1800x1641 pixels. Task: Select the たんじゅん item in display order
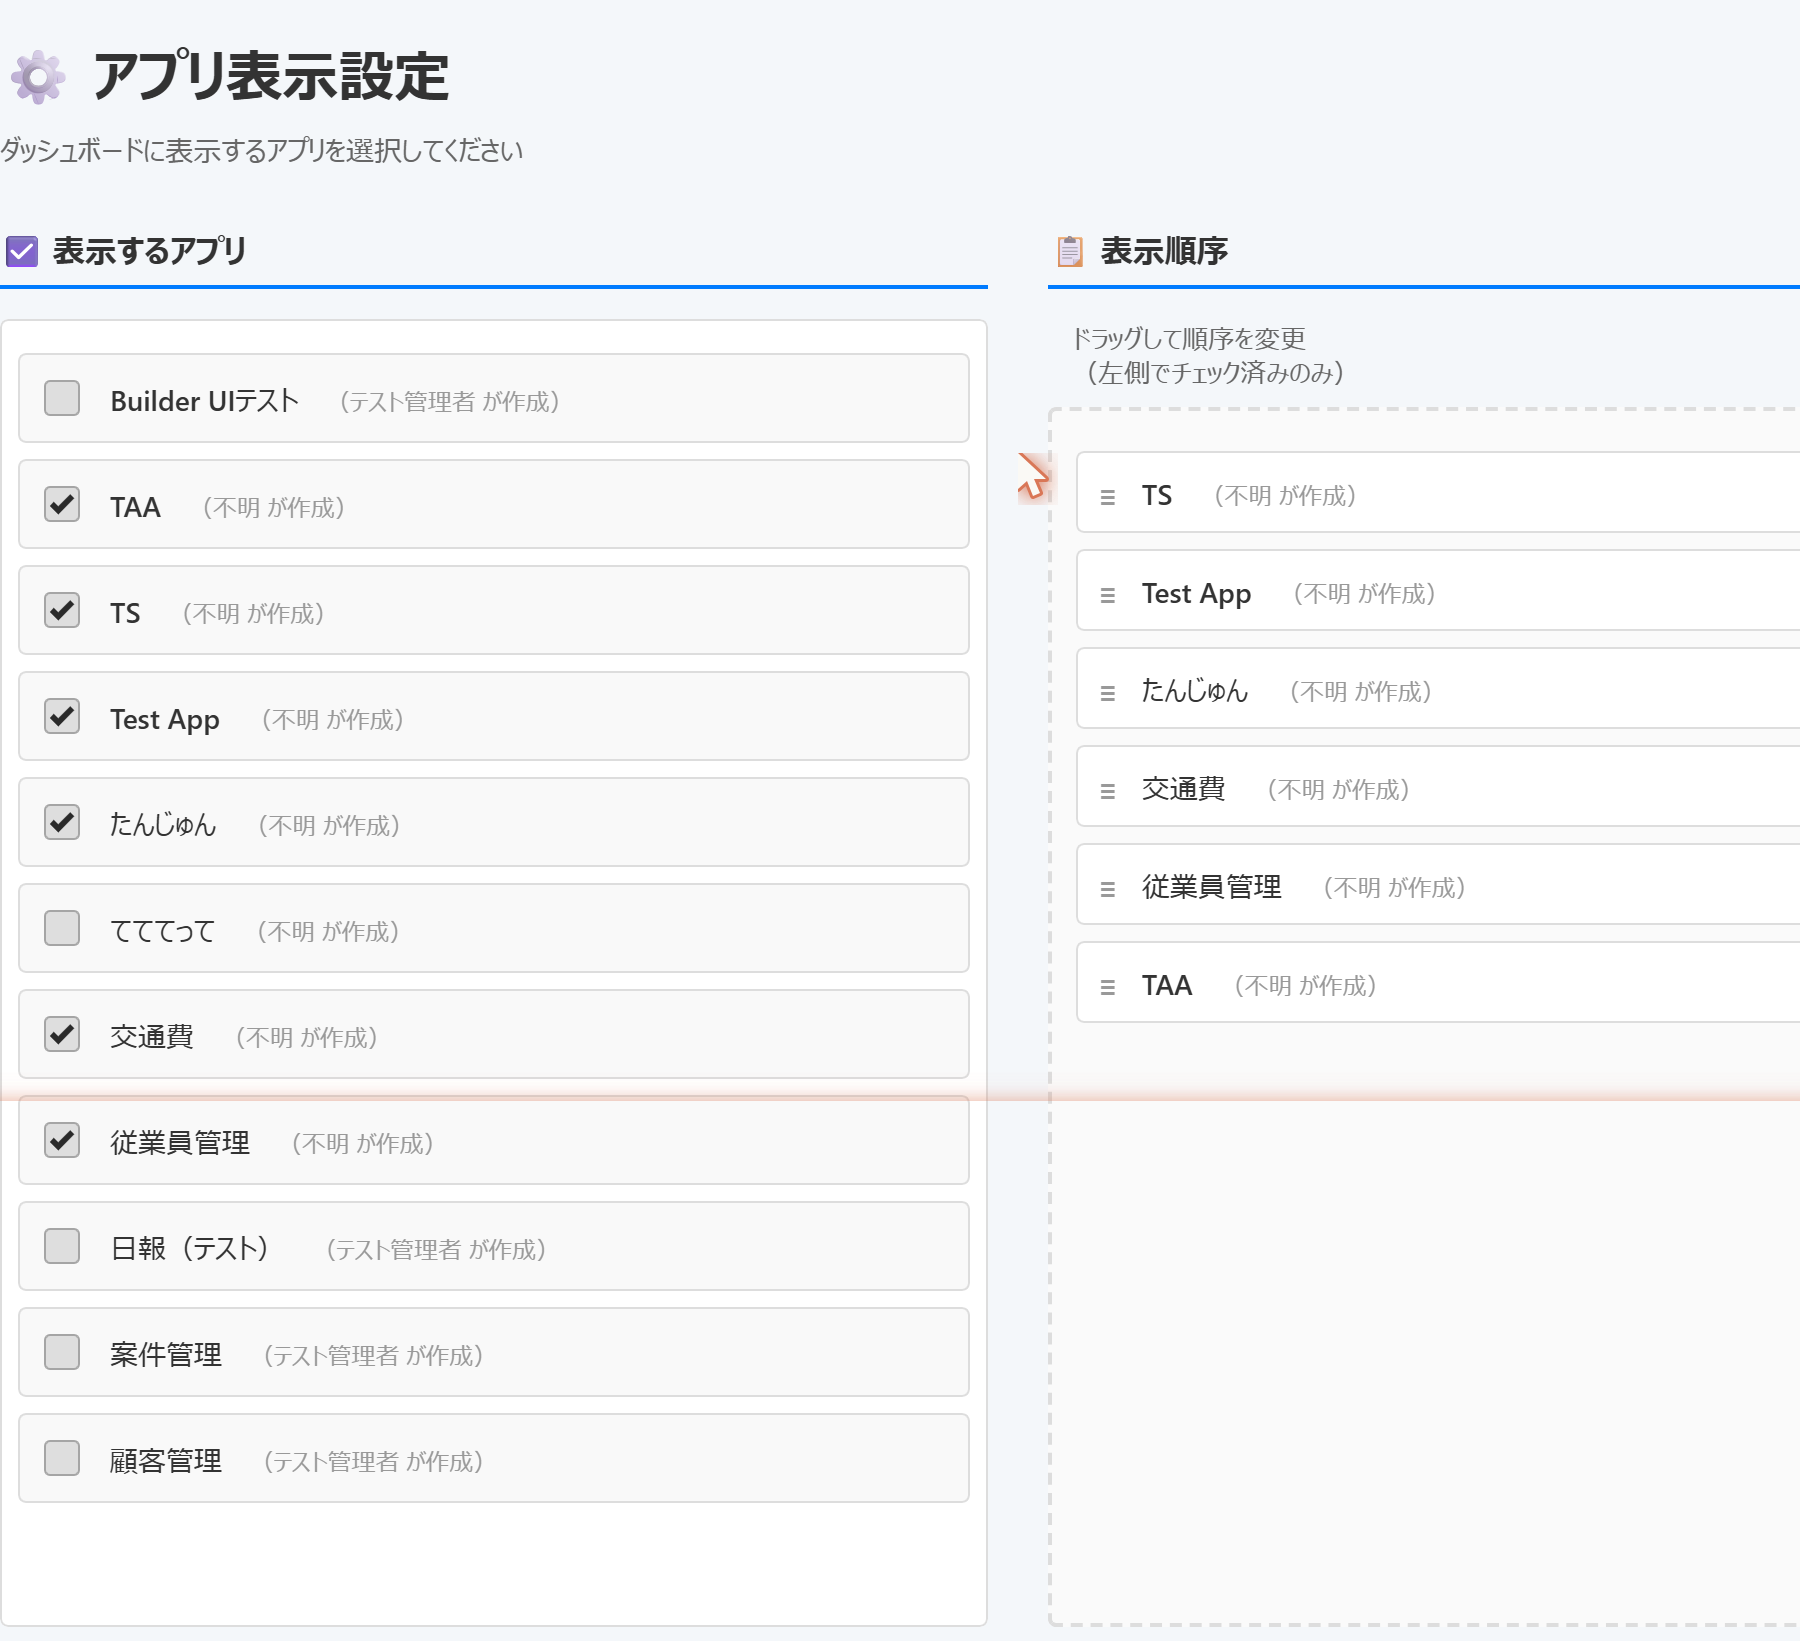1438,688
